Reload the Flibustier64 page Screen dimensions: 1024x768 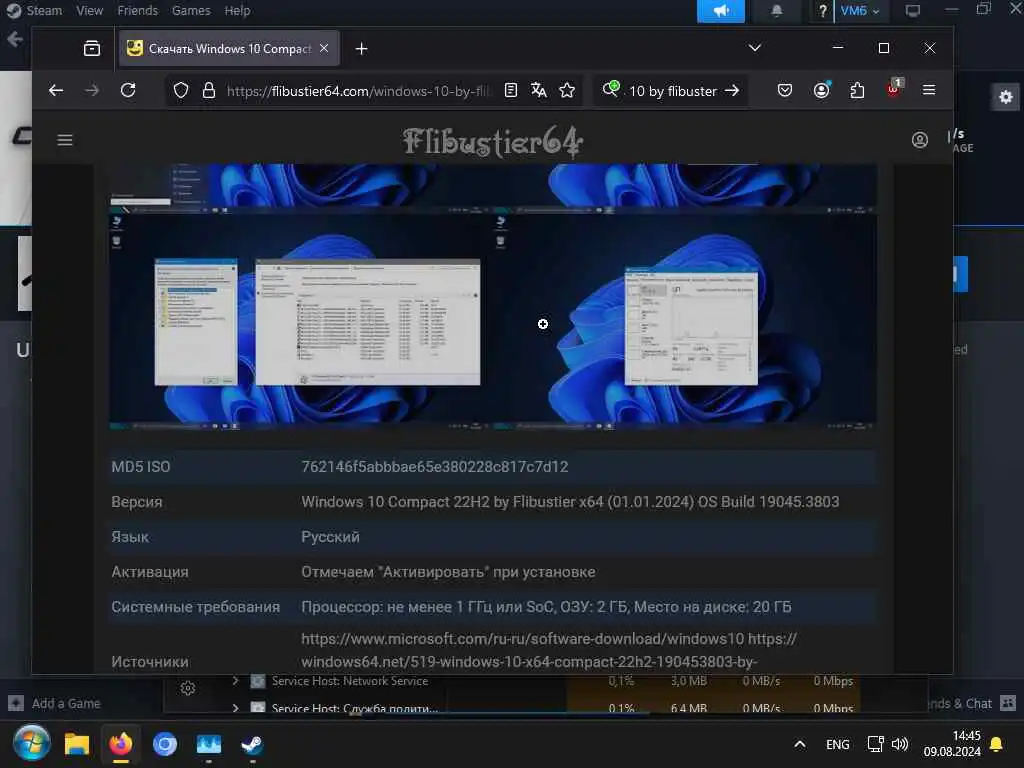(x=128, y=90)
